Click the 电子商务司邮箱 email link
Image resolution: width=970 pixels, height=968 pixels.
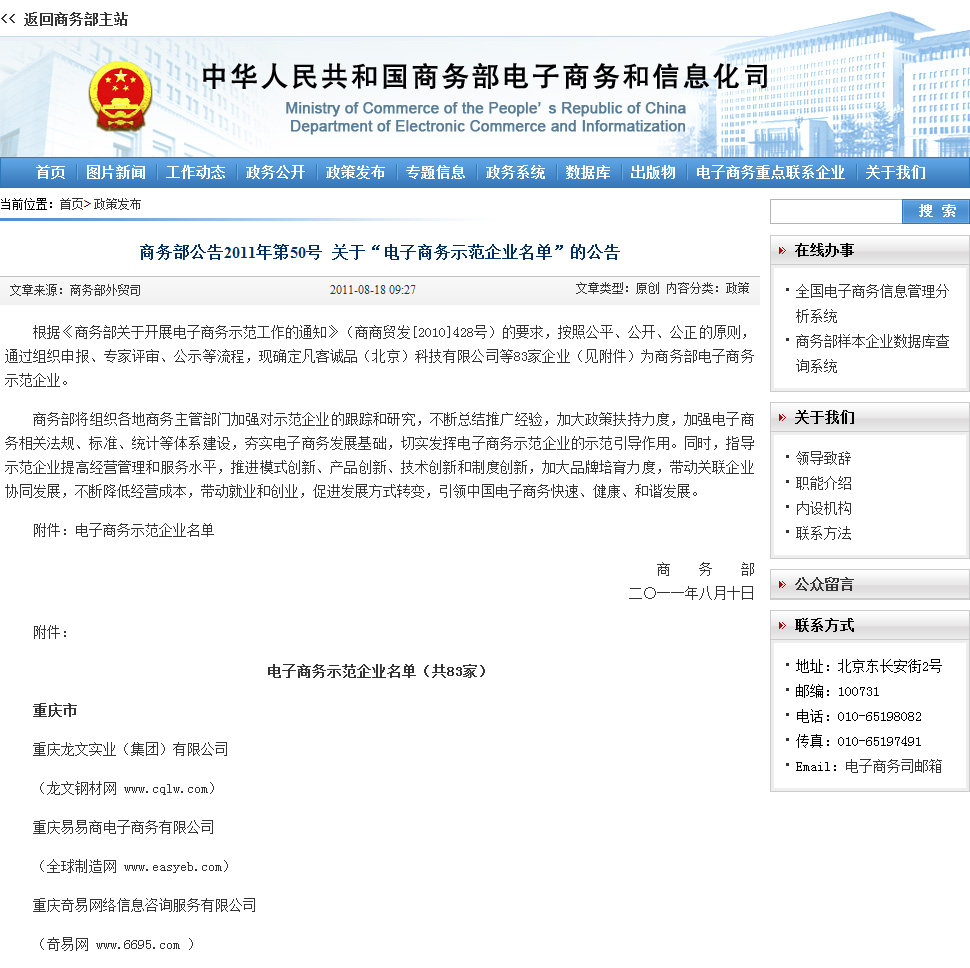893,766
